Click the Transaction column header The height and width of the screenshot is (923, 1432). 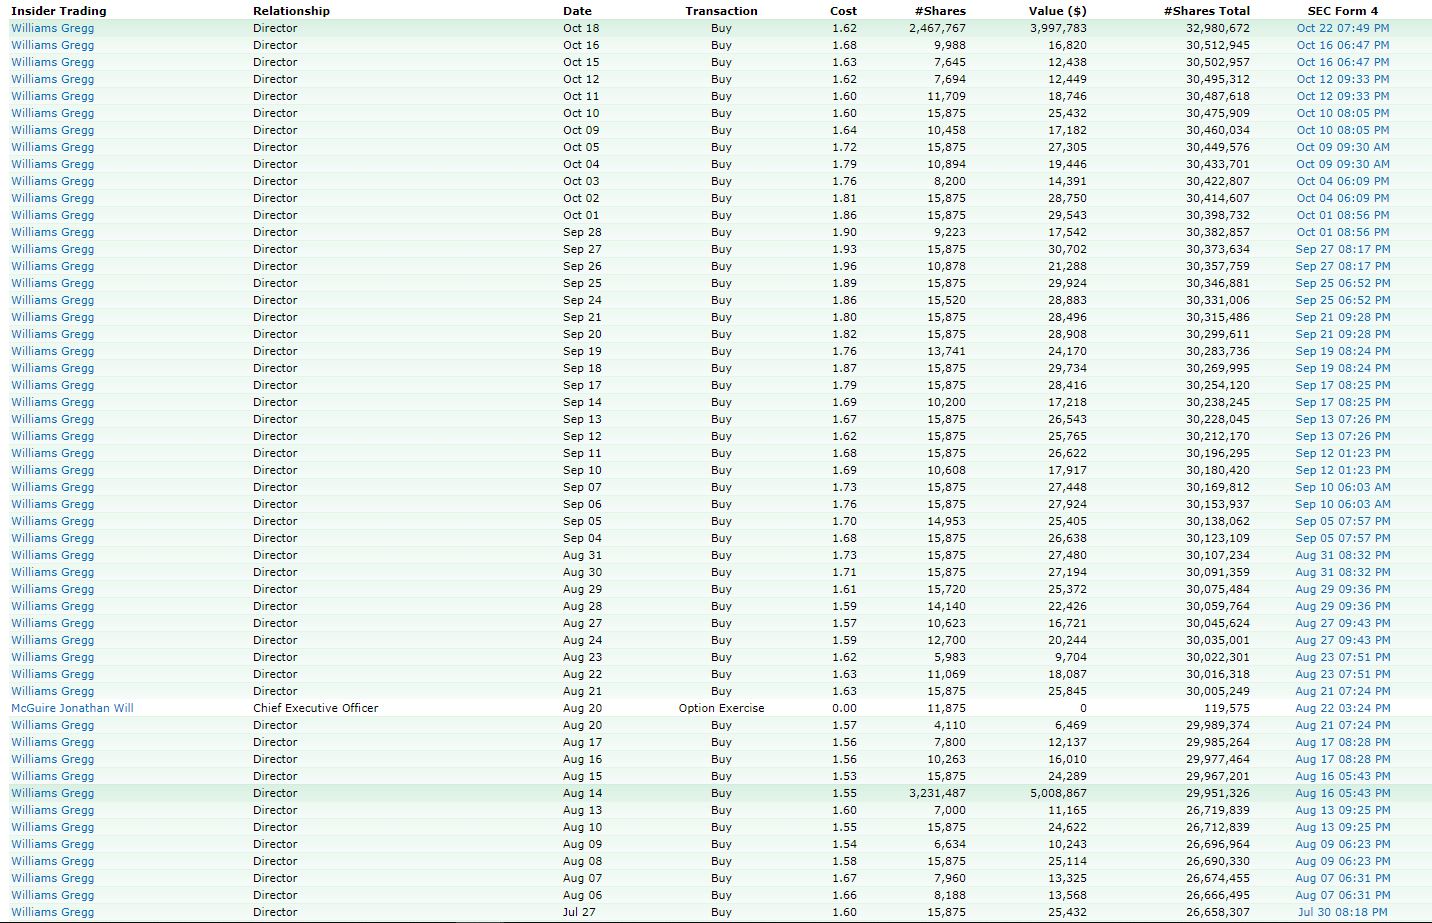point(721,11)
